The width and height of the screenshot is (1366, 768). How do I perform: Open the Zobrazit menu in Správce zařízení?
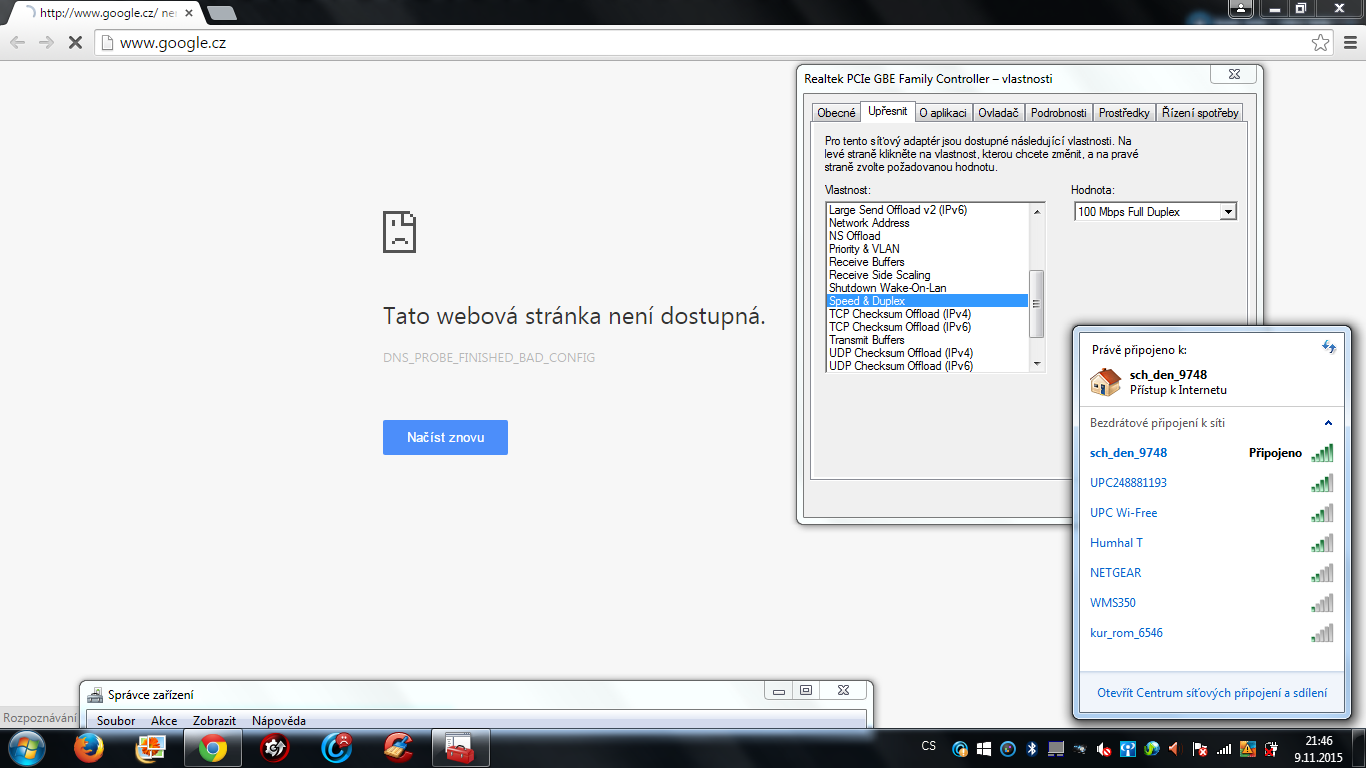[x=214, y=721]
